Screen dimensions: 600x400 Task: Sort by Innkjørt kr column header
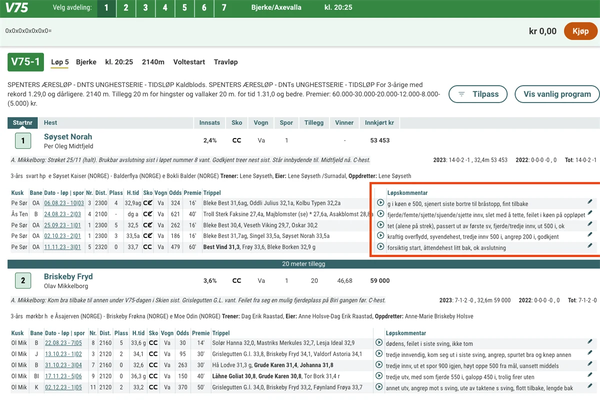point(379,122)
